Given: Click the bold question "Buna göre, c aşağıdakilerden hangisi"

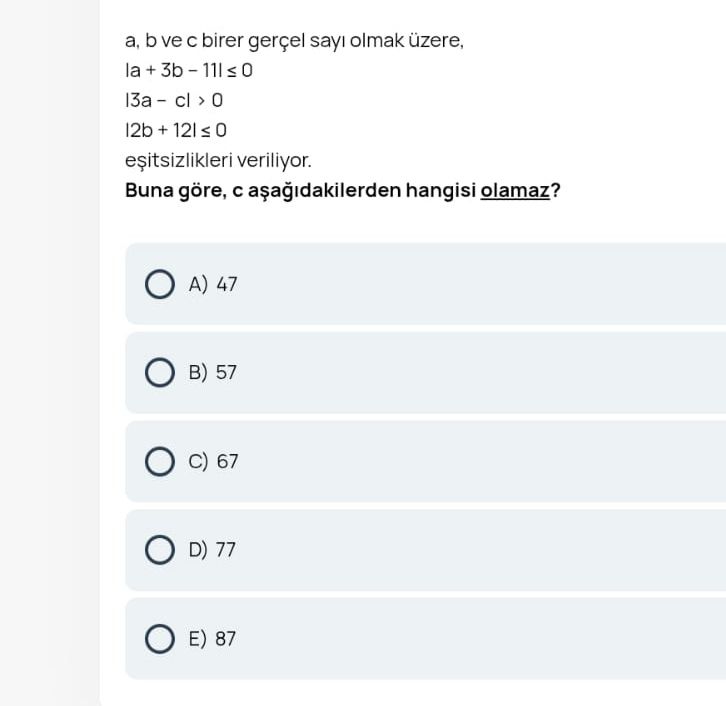Looking at the screenshot, I should pos(300,190).
